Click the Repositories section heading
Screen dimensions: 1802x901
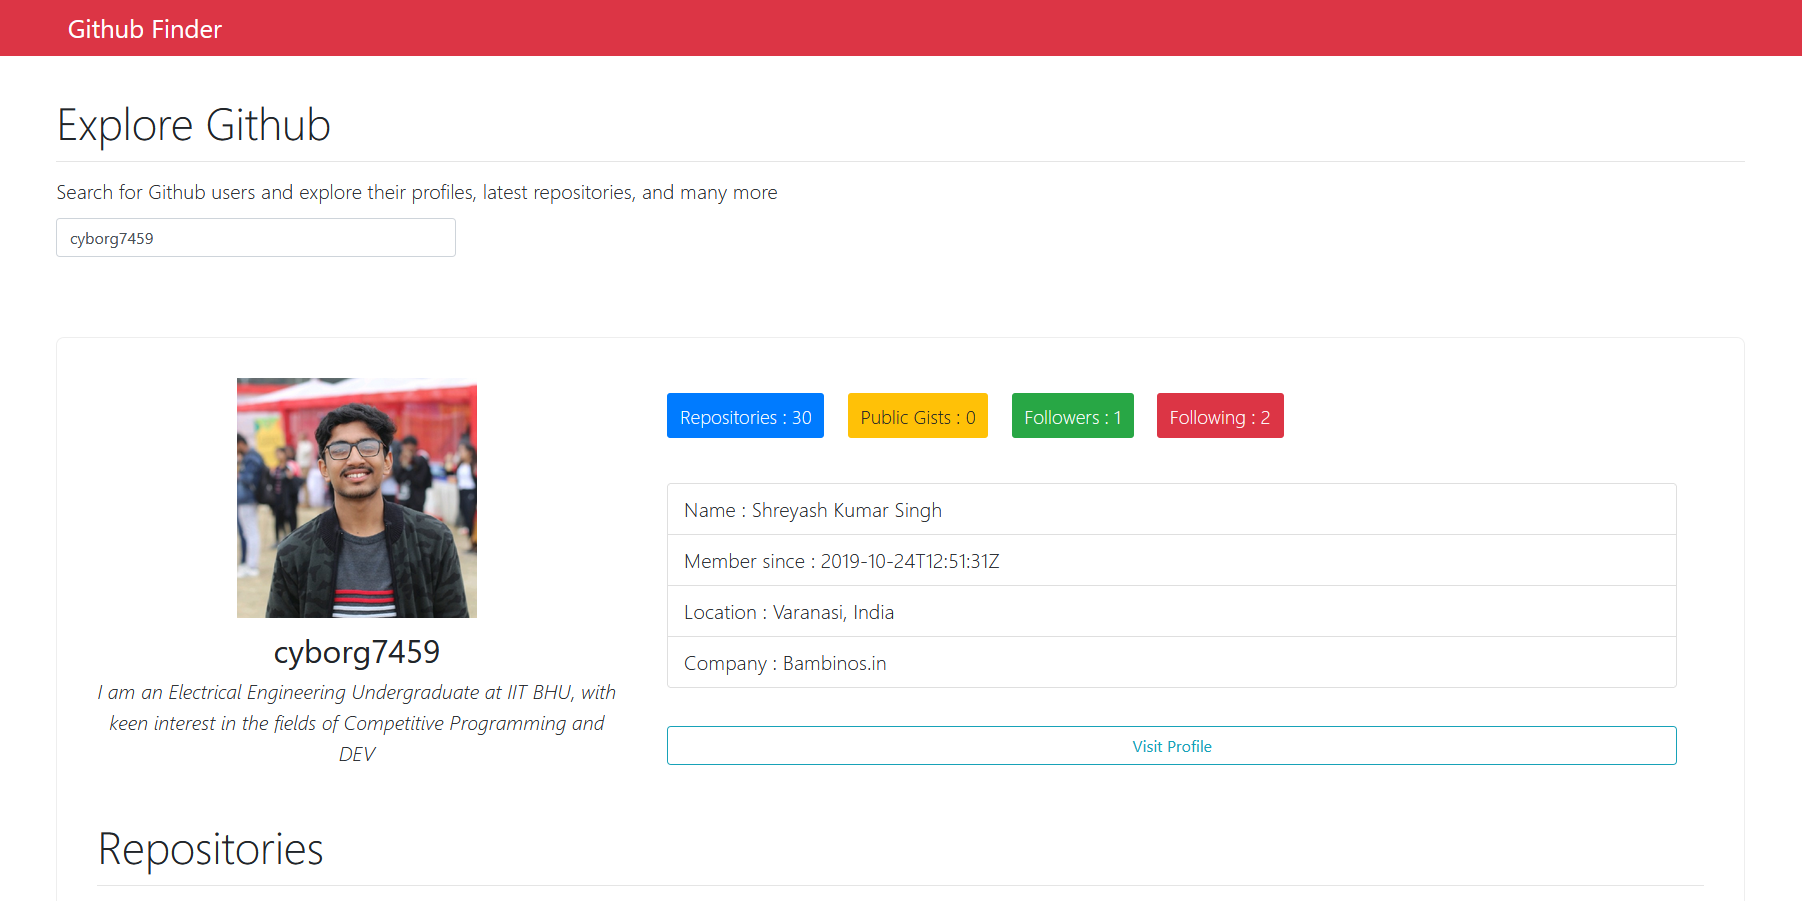[210, 849]
